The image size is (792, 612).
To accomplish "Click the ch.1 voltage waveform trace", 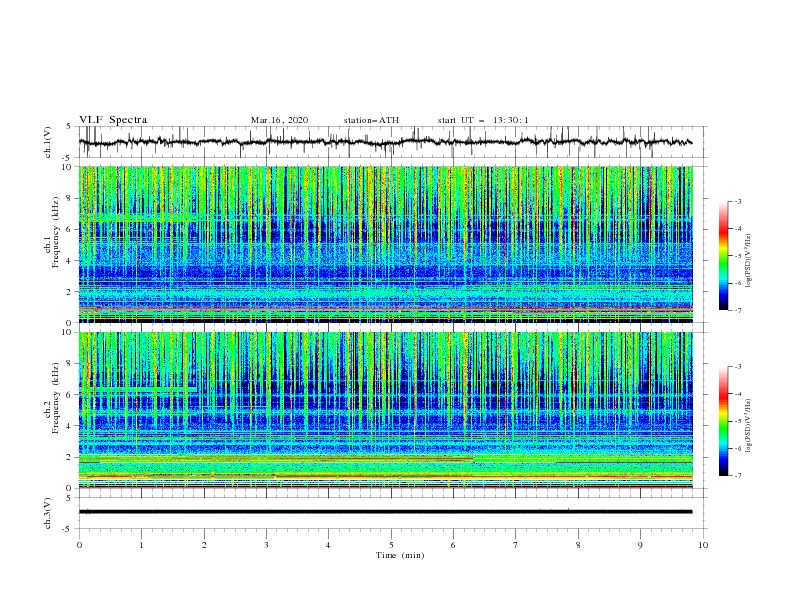I will click(386, 142).
